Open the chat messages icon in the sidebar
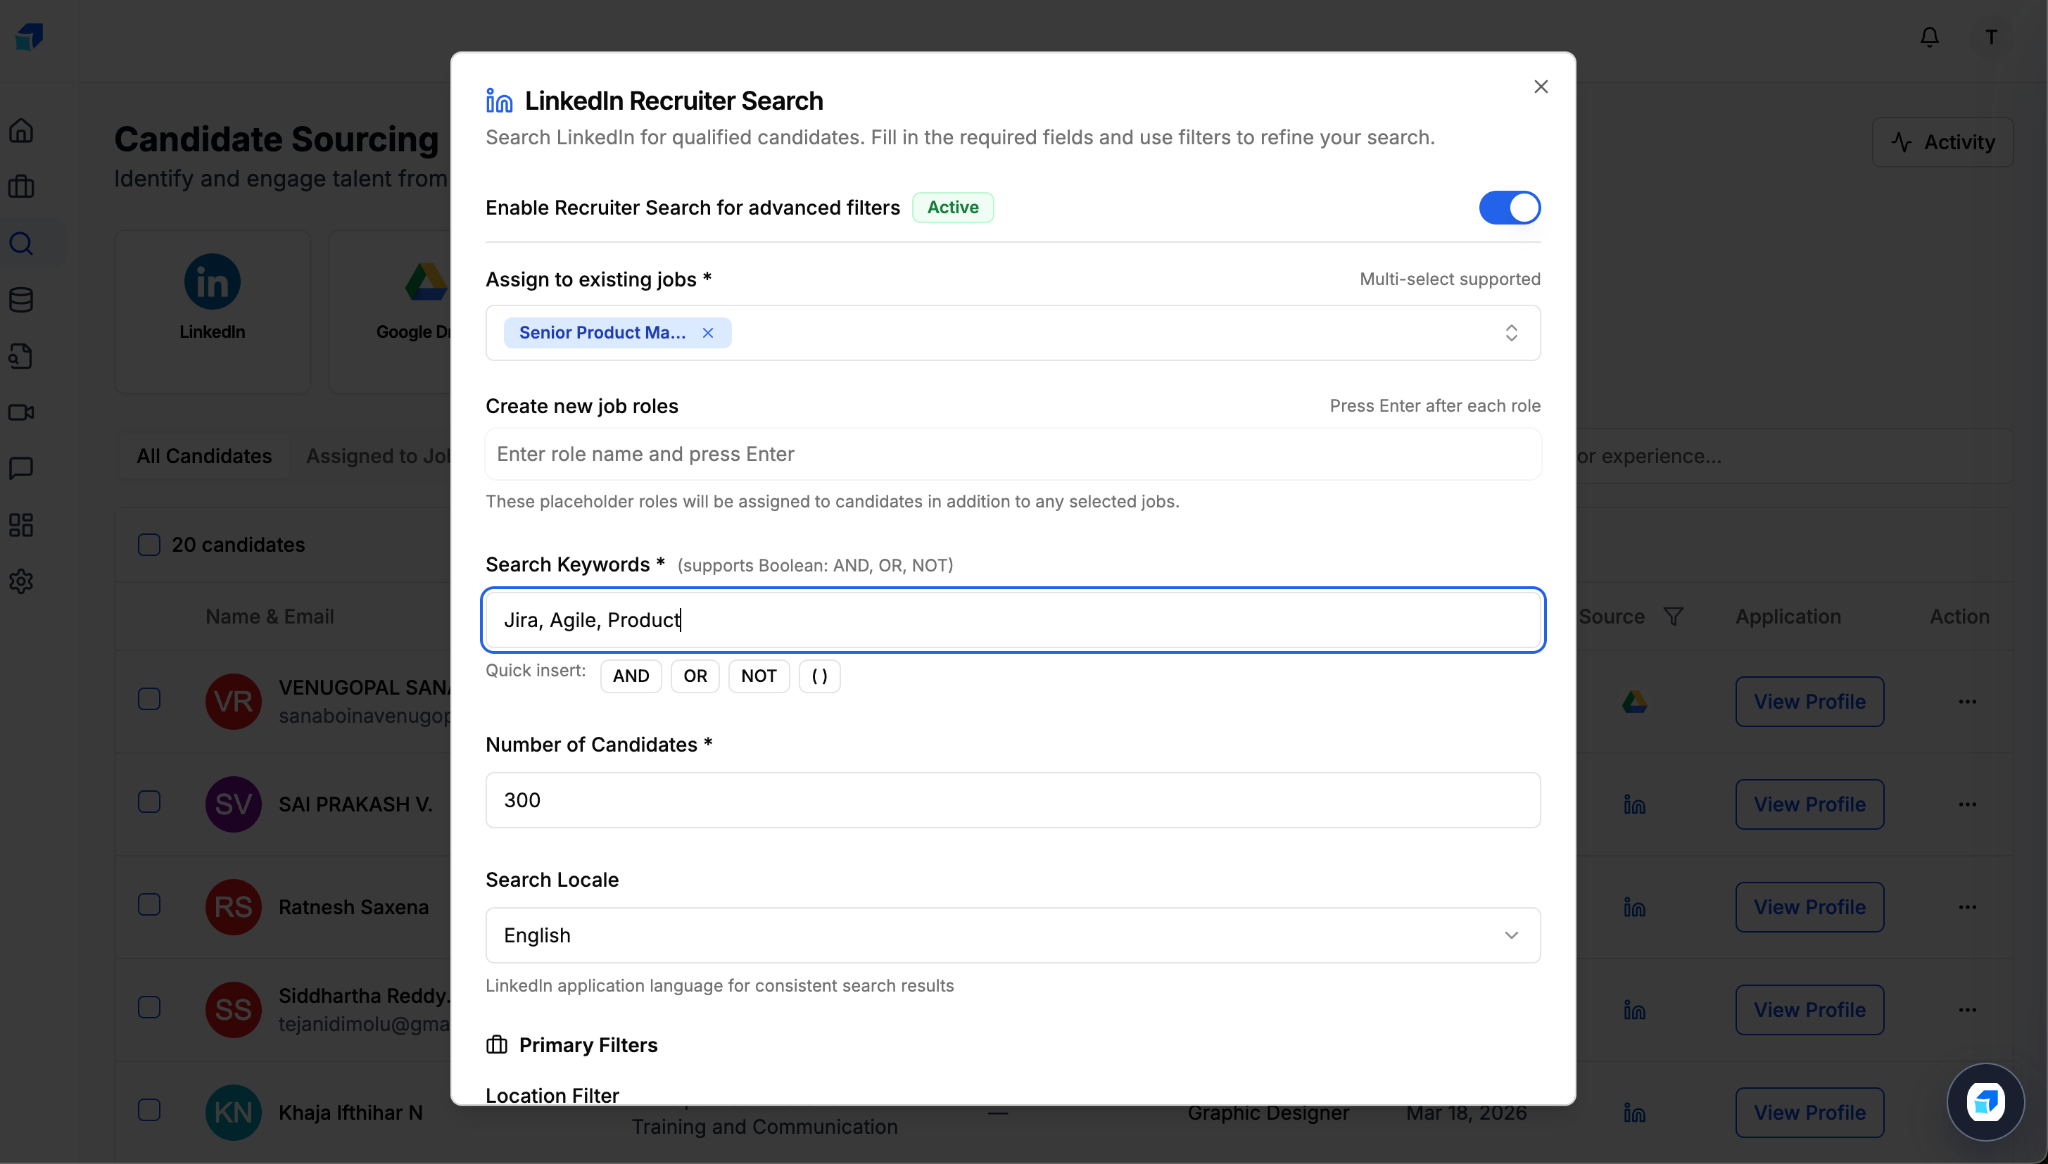This screenshot has width=2048, height=1164. pyautogui.click(x=22, y=469)
